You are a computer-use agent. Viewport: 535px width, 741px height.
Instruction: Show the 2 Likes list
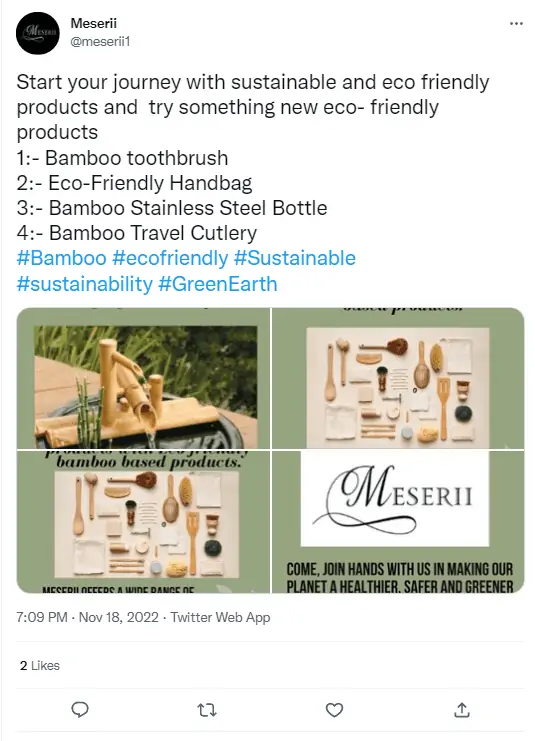[x=40, y=665]
